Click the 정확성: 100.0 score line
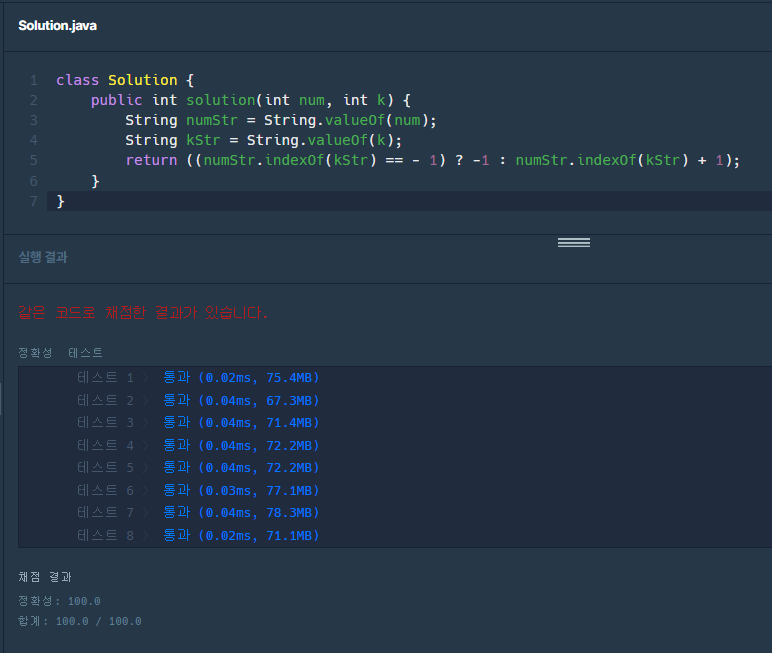Screen dimensions: 772x653 (59, 601)
